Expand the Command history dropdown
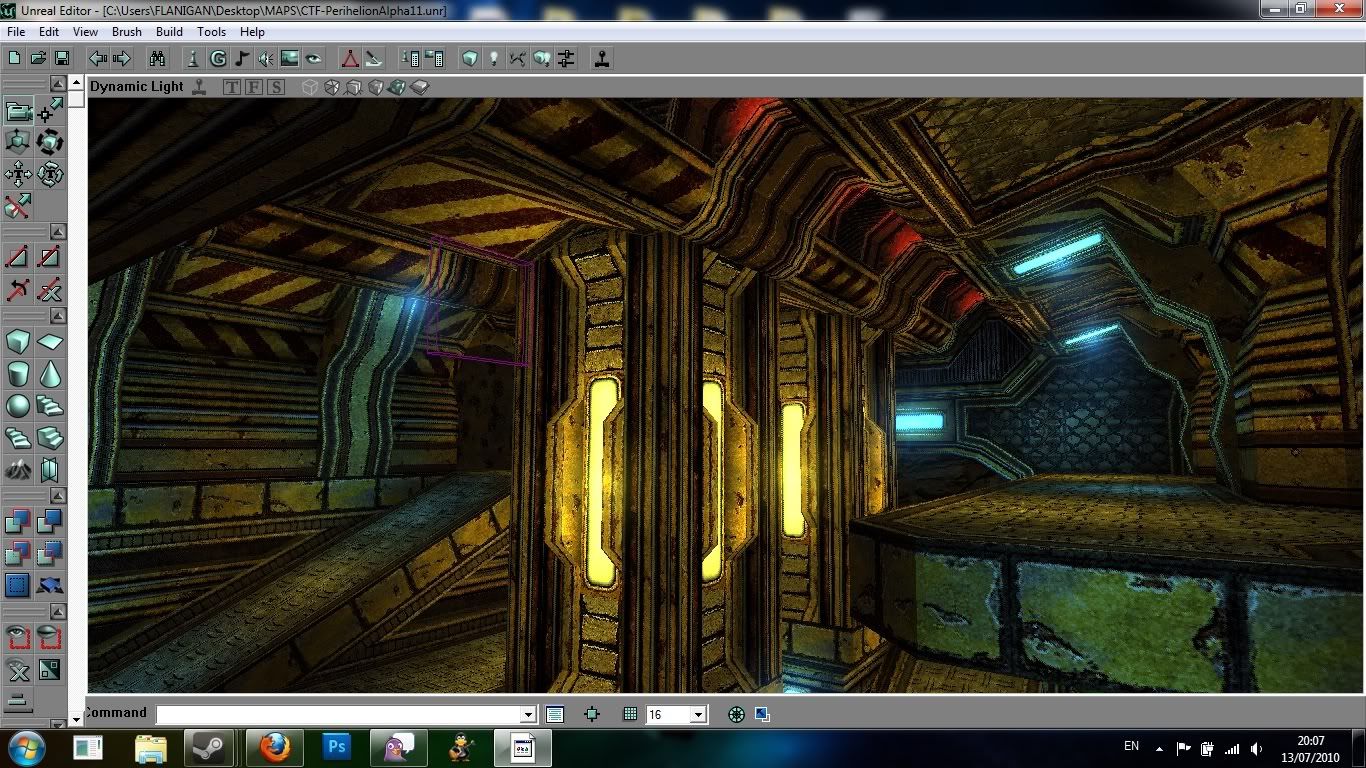The width and height of the screenshot is (1366, 768). pyautogui.click(x=528, y=714)
